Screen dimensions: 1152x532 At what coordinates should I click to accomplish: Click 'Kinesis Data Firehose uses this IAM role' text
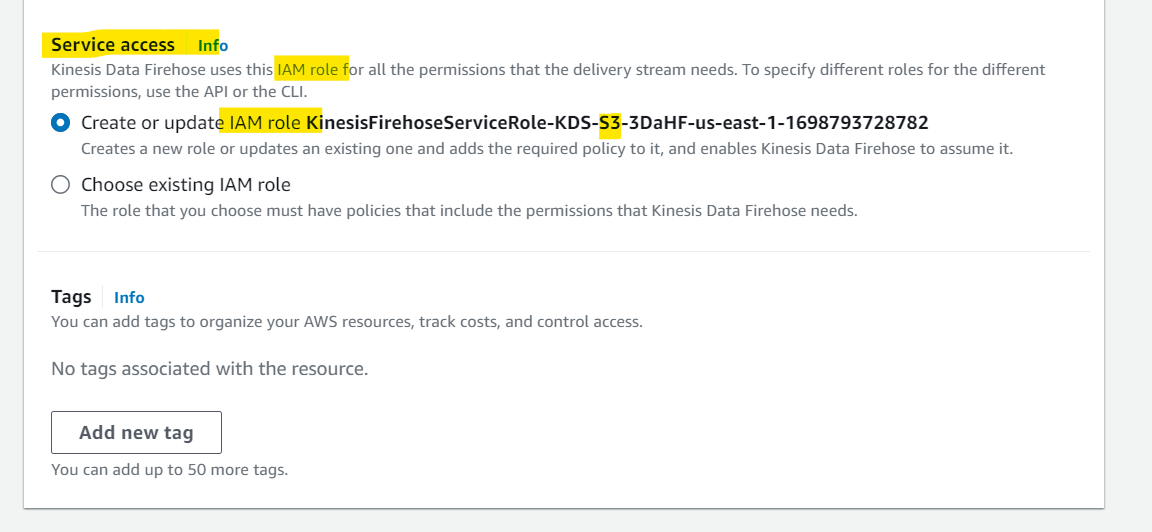[548, 82]
